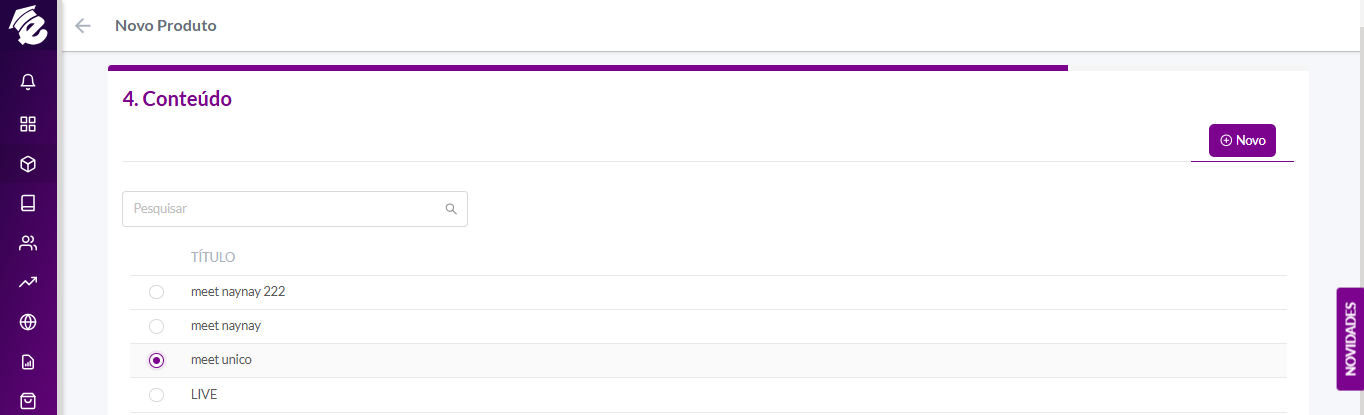The height and width of the screenshot is (415, 1364).
Task: Click the TÍTULO column header
Action: pos(213,258)
